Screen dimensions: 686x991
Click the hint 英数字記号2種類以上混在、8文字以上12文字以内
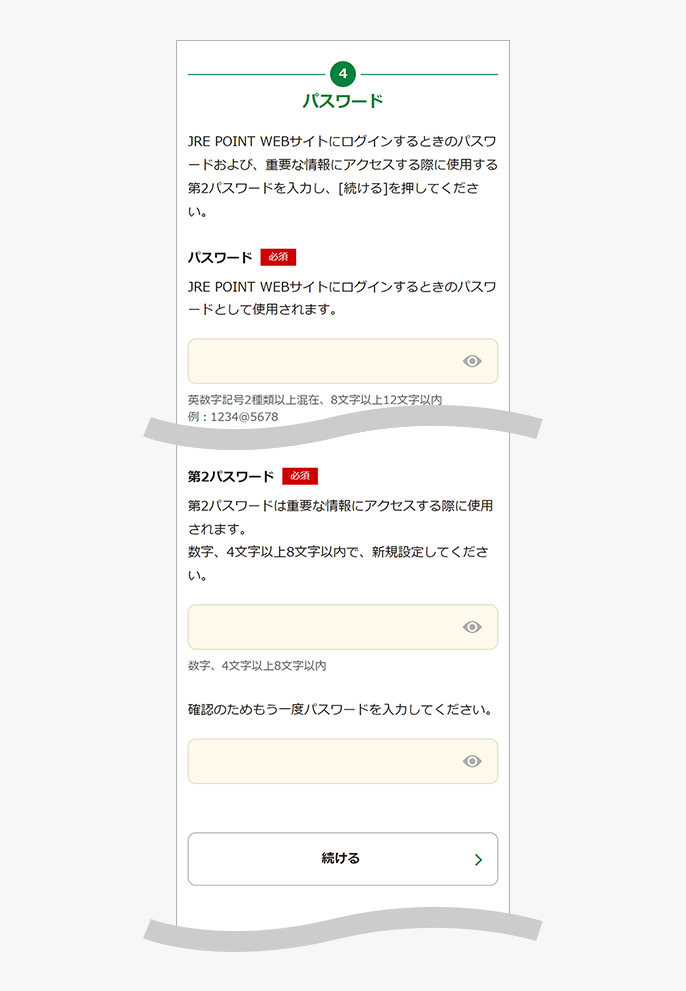[315, 399]
